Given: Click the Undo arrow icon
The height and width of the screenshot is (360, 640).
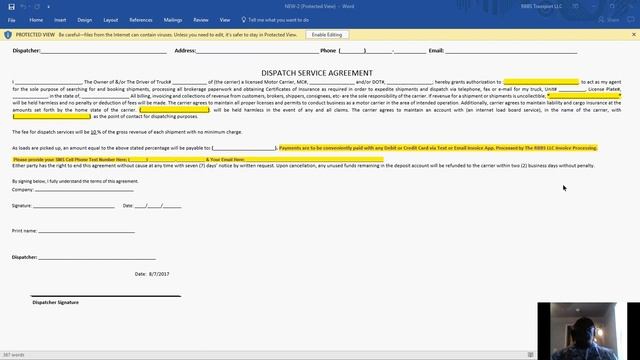Looking at the screenshot, I should point(23,7).
